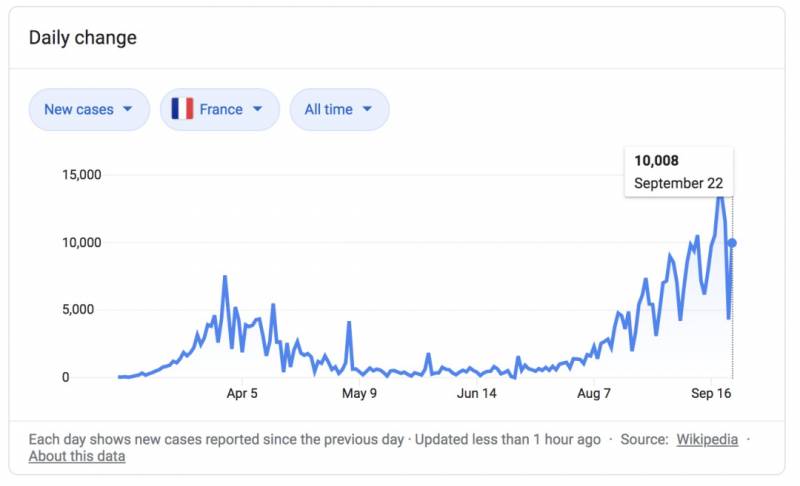Click the Sep 16 axis label

711,394
